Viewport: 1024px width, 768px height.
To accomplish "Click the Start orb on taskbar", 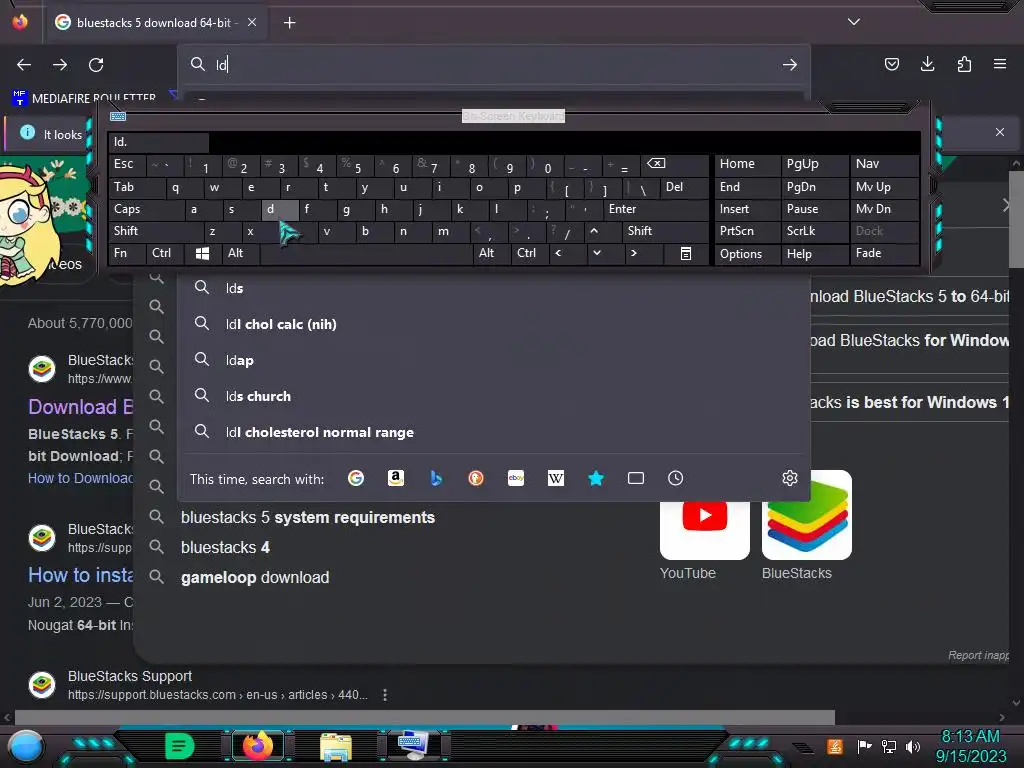I will point(26,746).
